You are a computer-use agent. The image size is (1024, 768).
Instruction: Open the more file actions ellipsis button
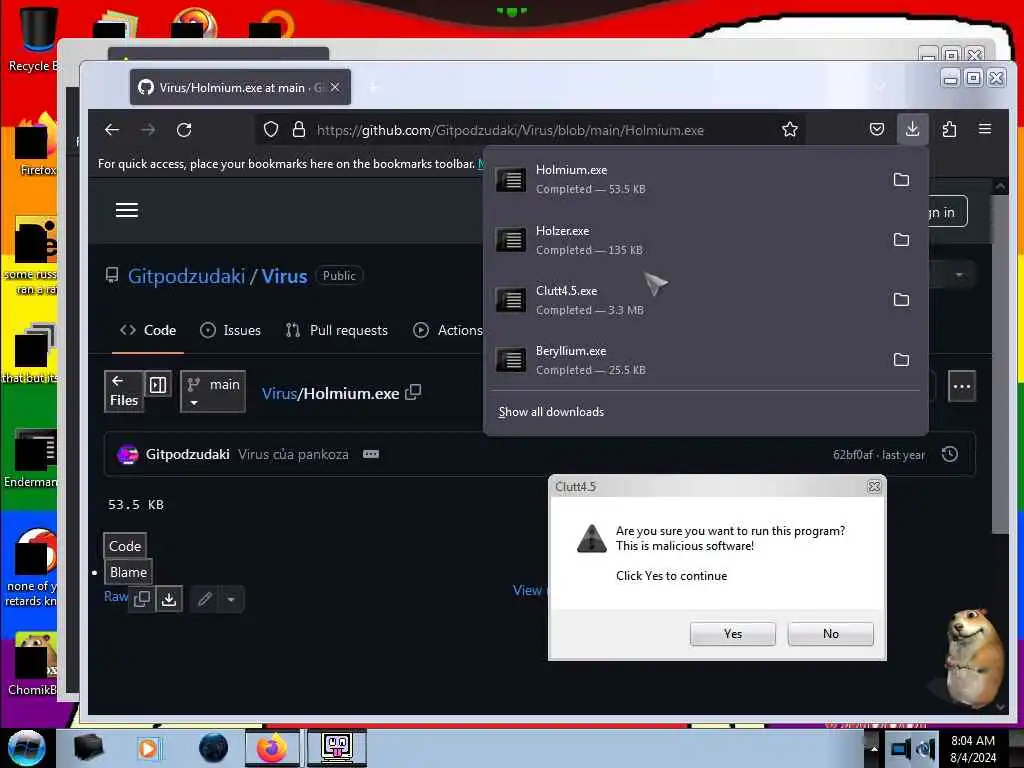point(961,386)
